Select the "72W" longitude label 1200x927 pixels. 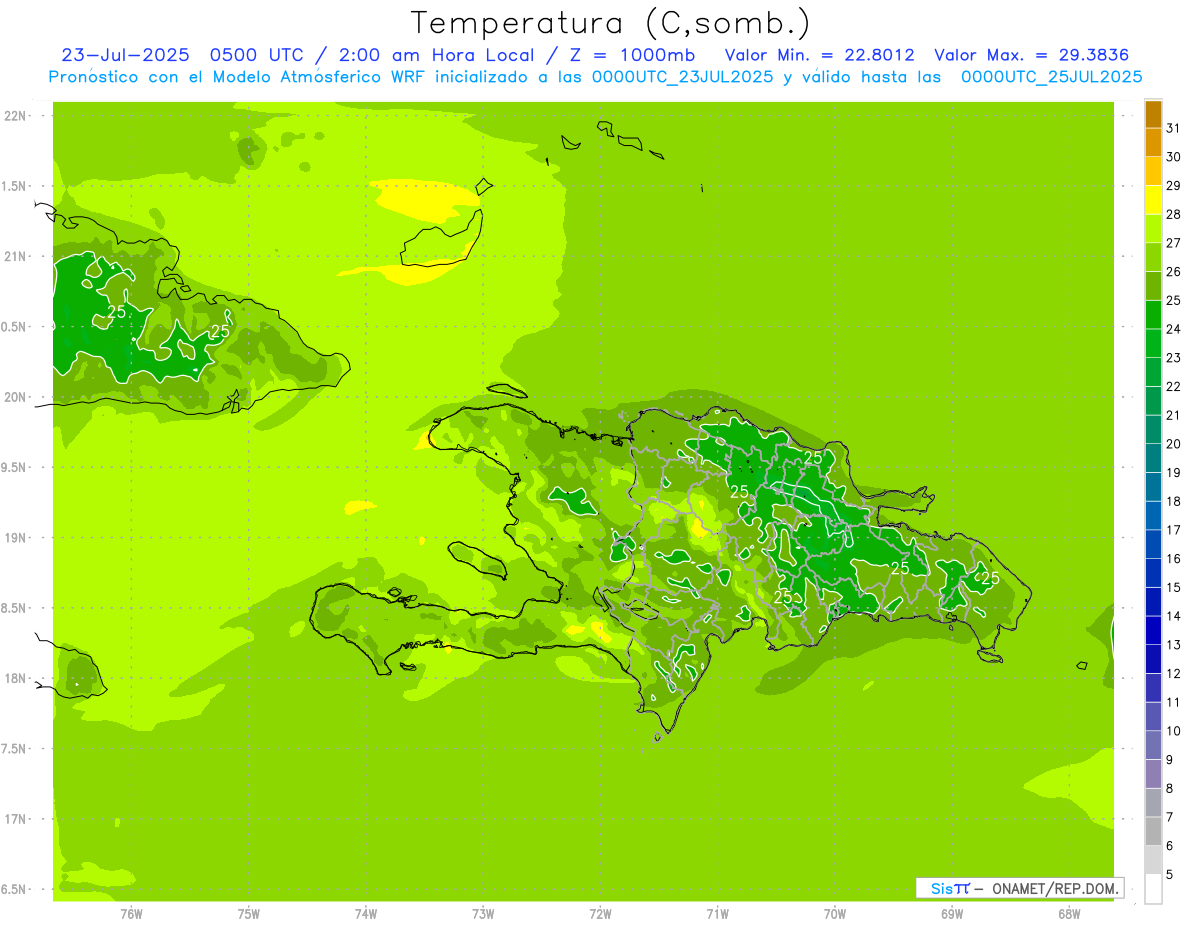pyautogui.click(x=600, y=914)
